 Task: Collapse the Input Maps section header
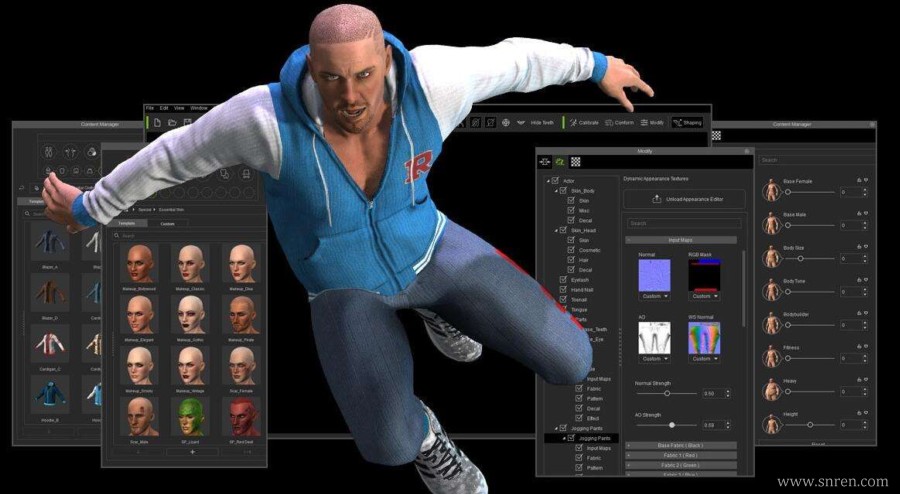point(681,240)
